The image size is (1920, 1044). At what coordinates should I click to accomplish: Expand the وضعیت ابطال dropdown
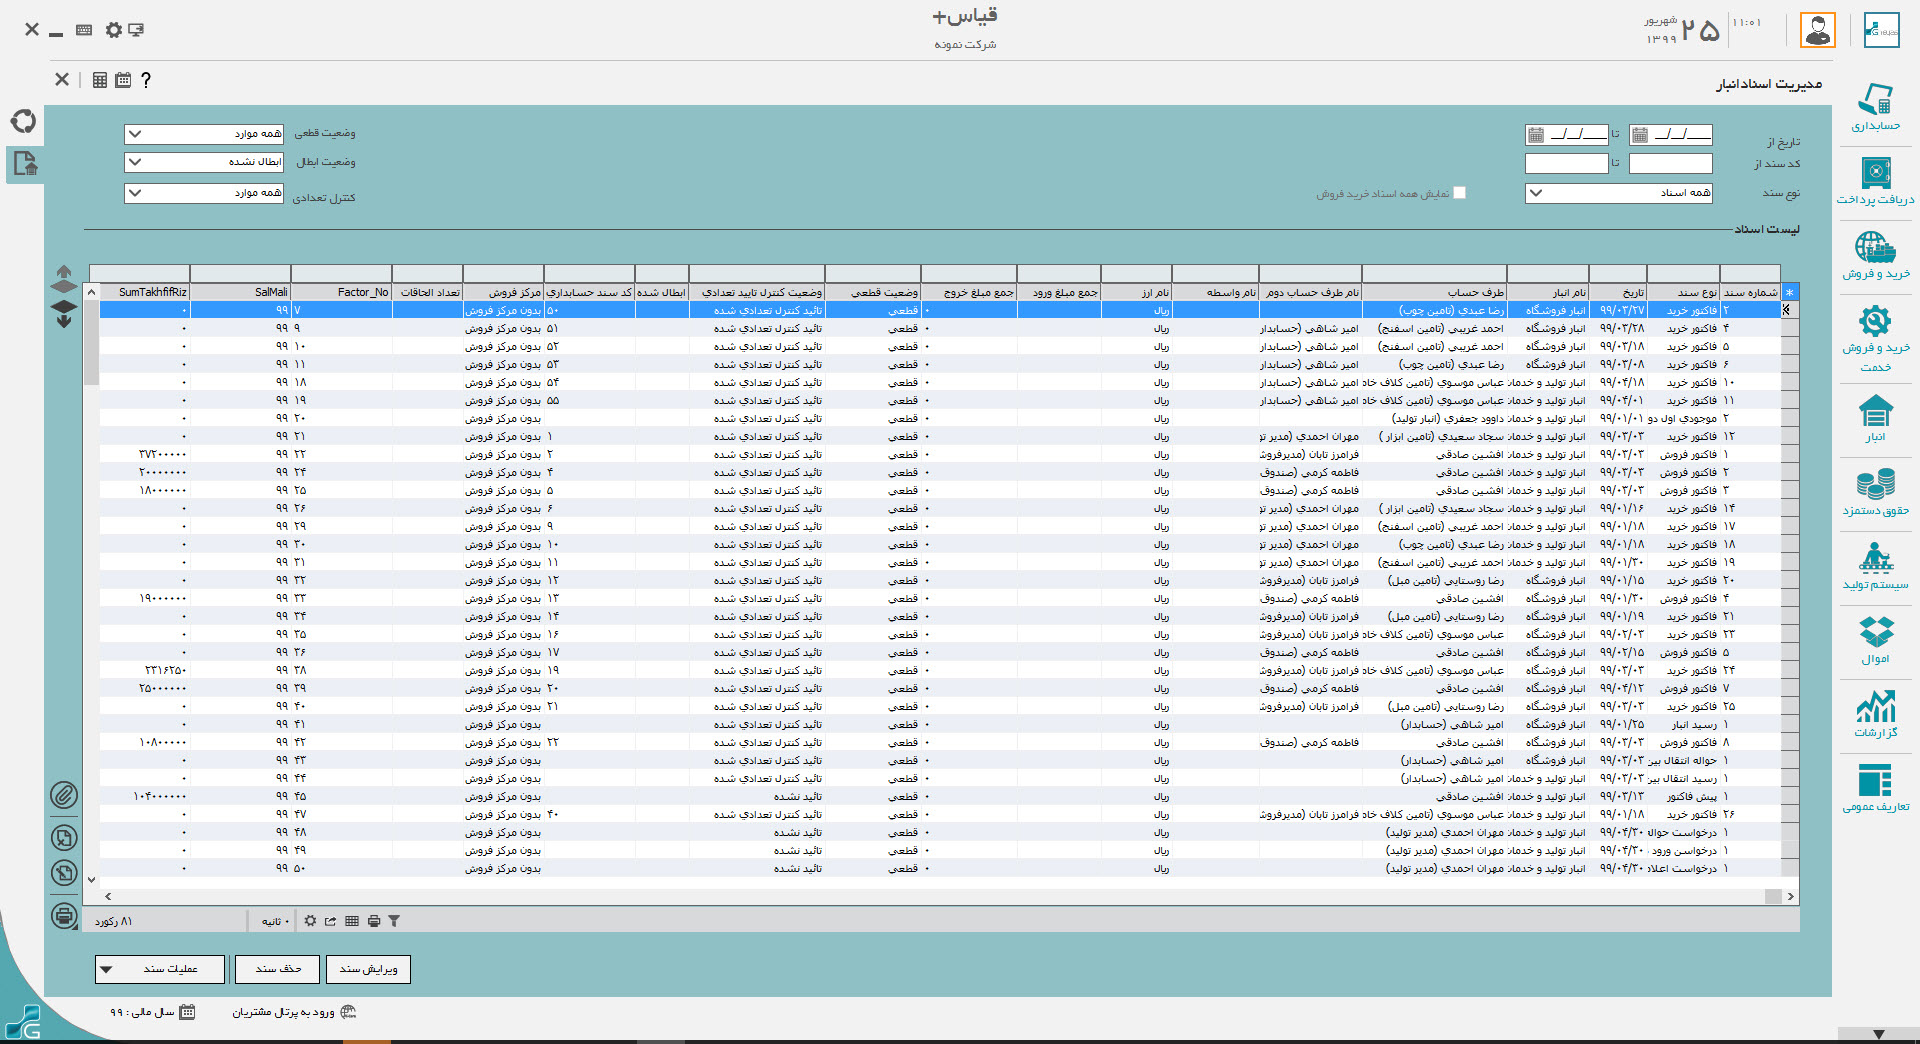[x=135, y=162]
